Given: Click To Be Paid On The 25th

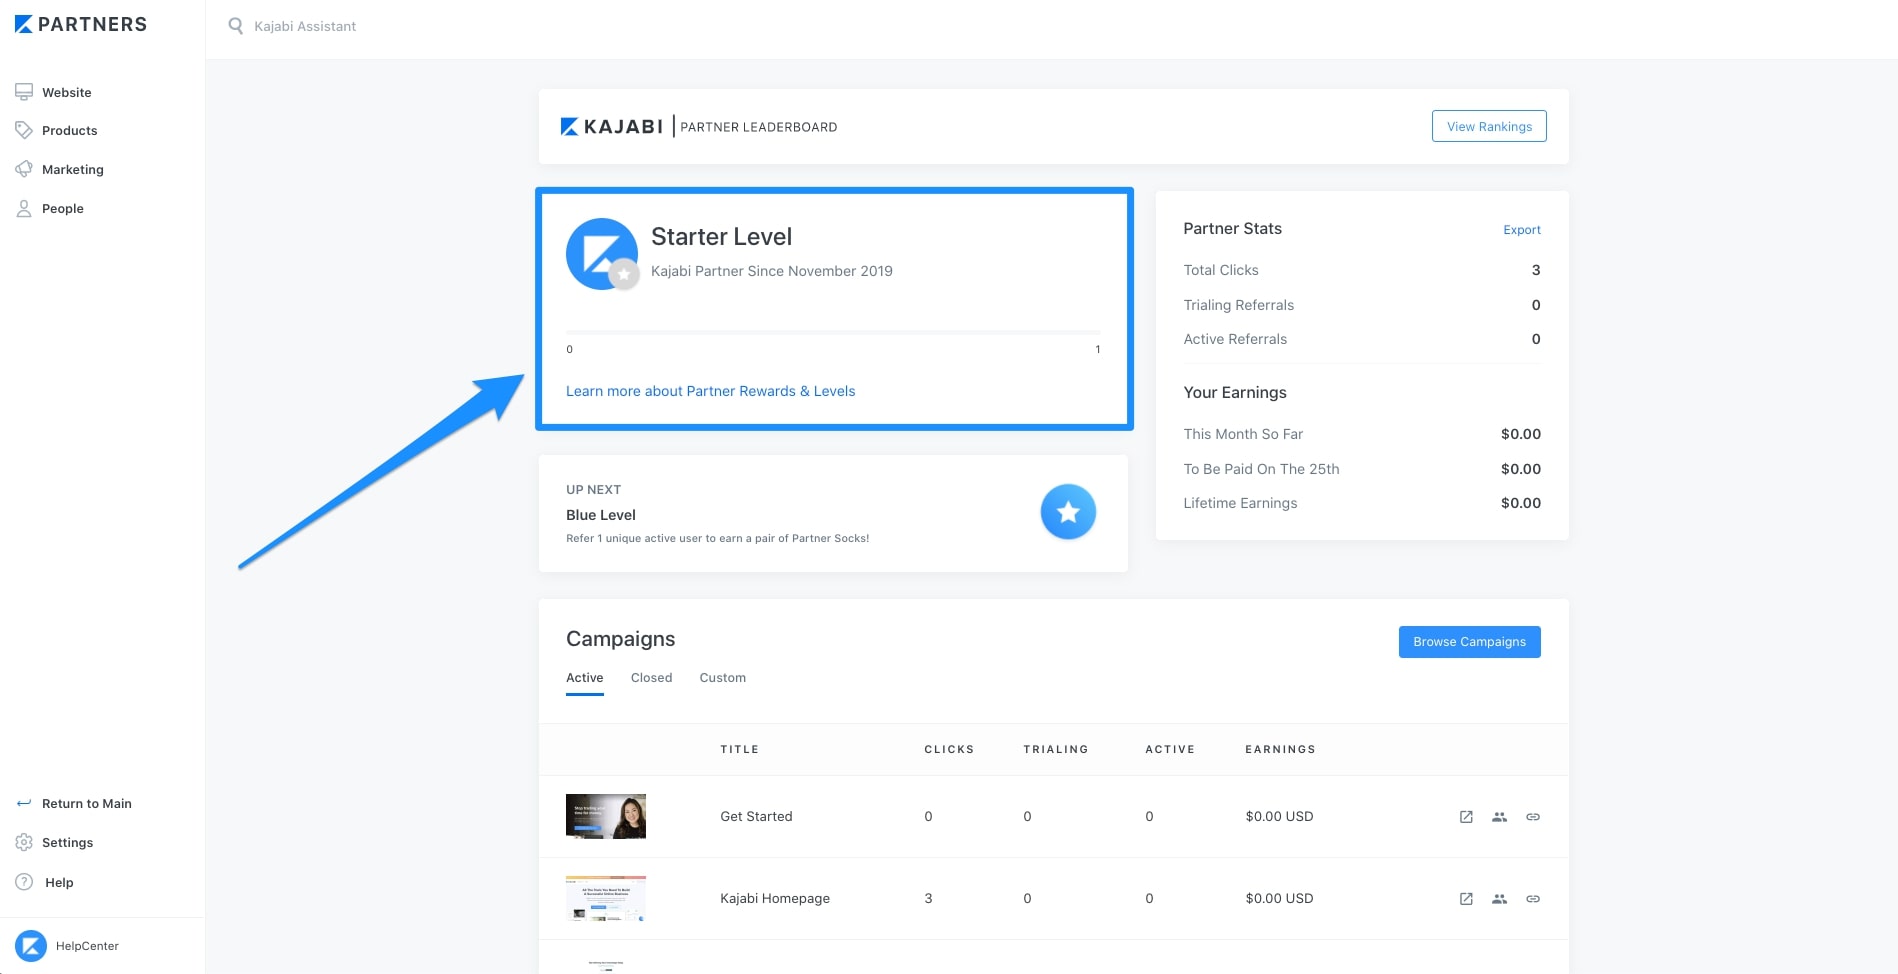Looking at the screenshot, I should coord(1261,469).
